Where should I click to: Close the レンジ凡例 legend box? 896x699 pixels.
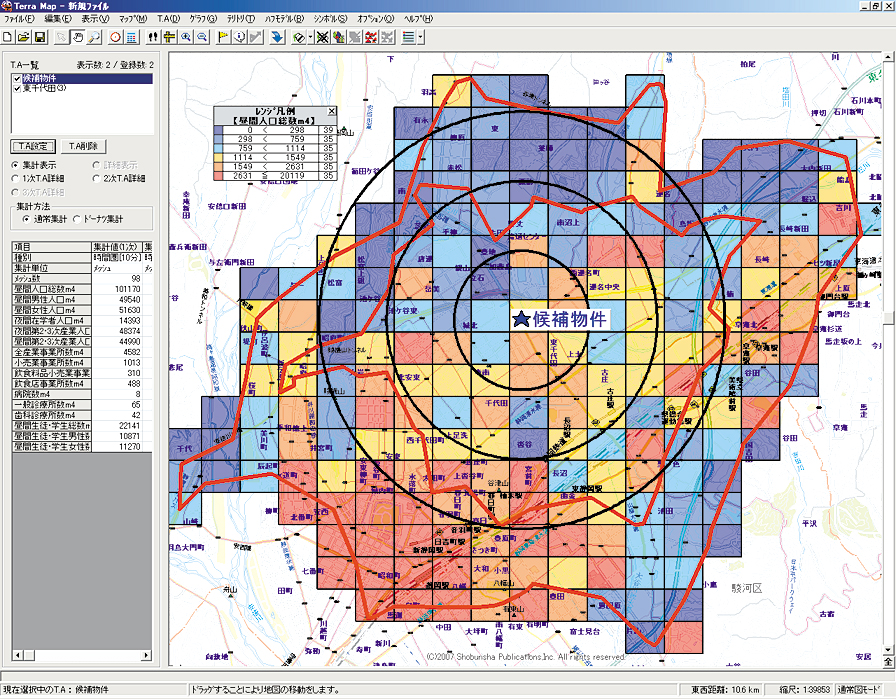[331, 111]
